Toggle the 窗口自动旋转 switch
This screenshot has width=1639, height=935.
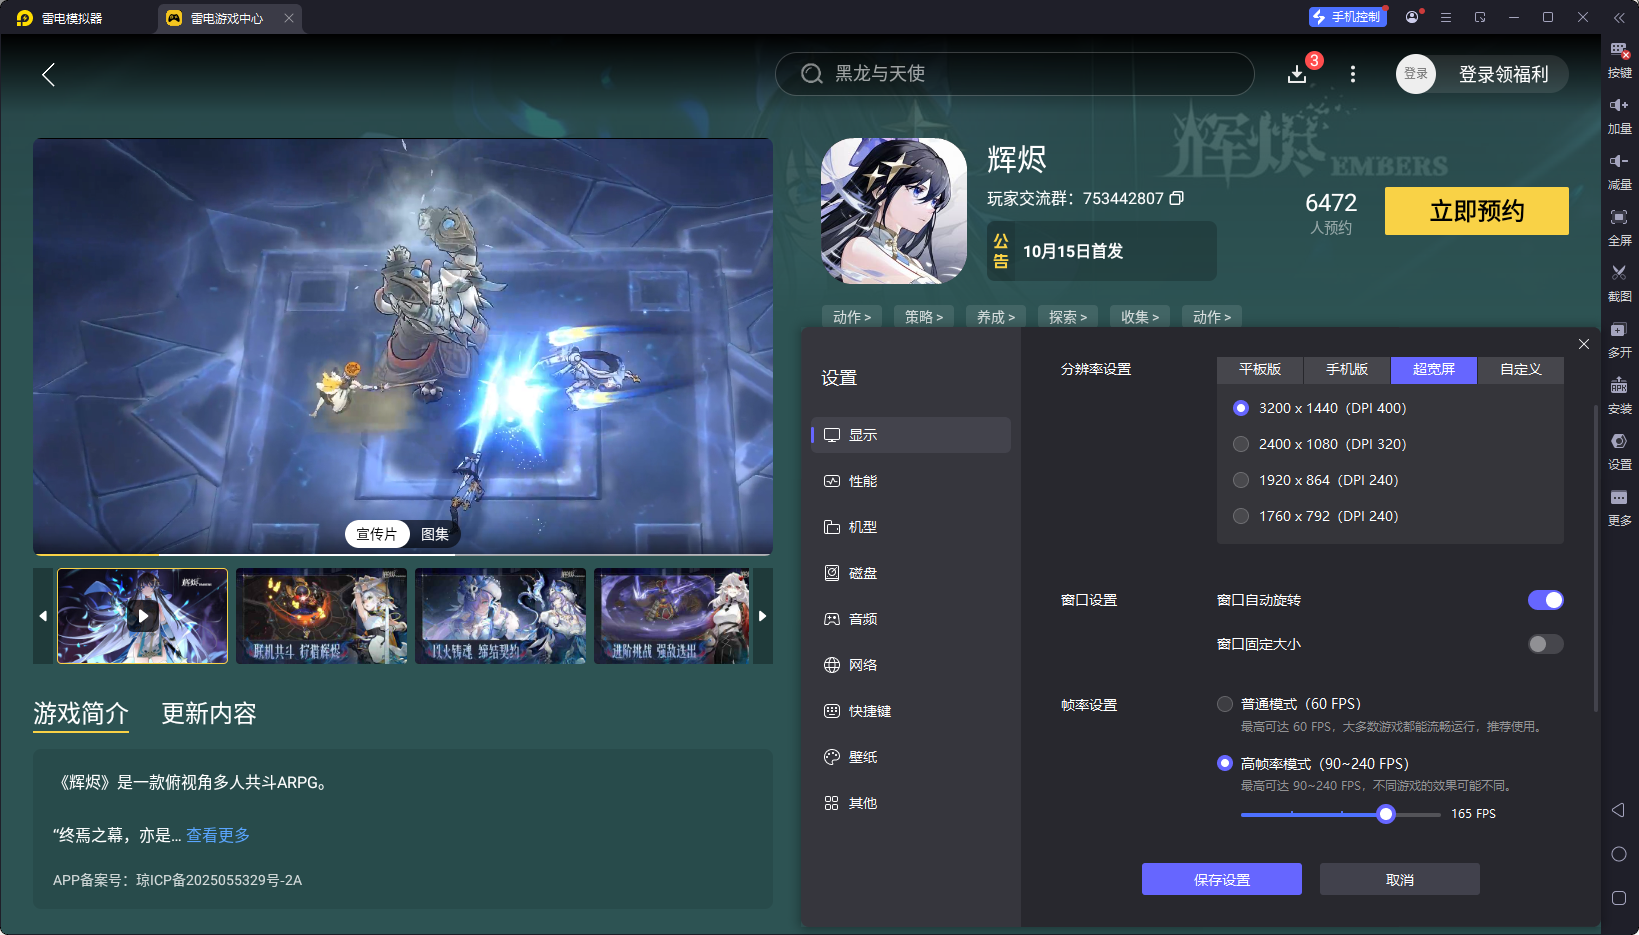coord(1546,600)
